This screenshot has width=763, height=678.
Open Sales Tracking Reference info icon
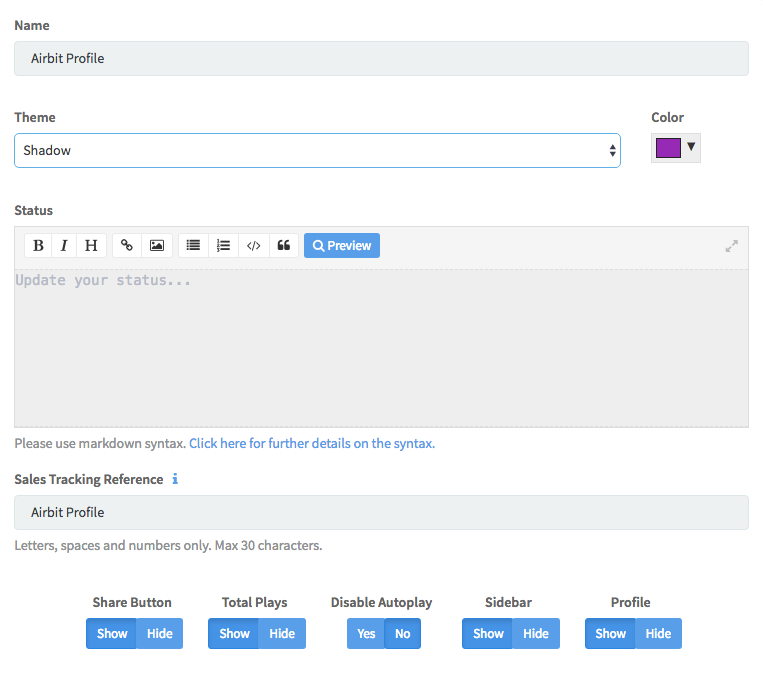[175, 479]
